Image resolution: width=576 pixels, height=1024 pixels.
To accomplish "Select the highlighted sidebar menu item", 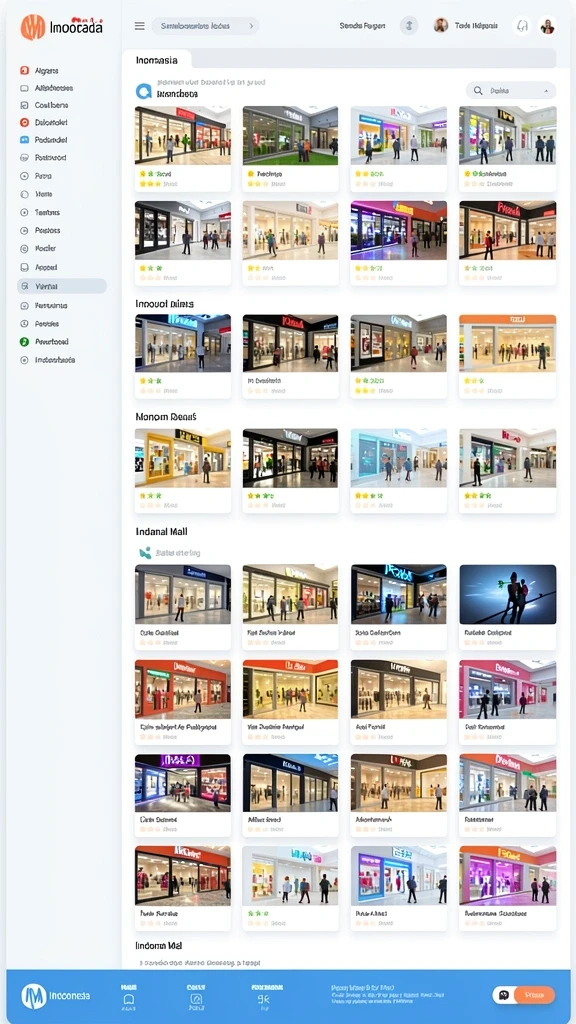I will coord(62,286).
